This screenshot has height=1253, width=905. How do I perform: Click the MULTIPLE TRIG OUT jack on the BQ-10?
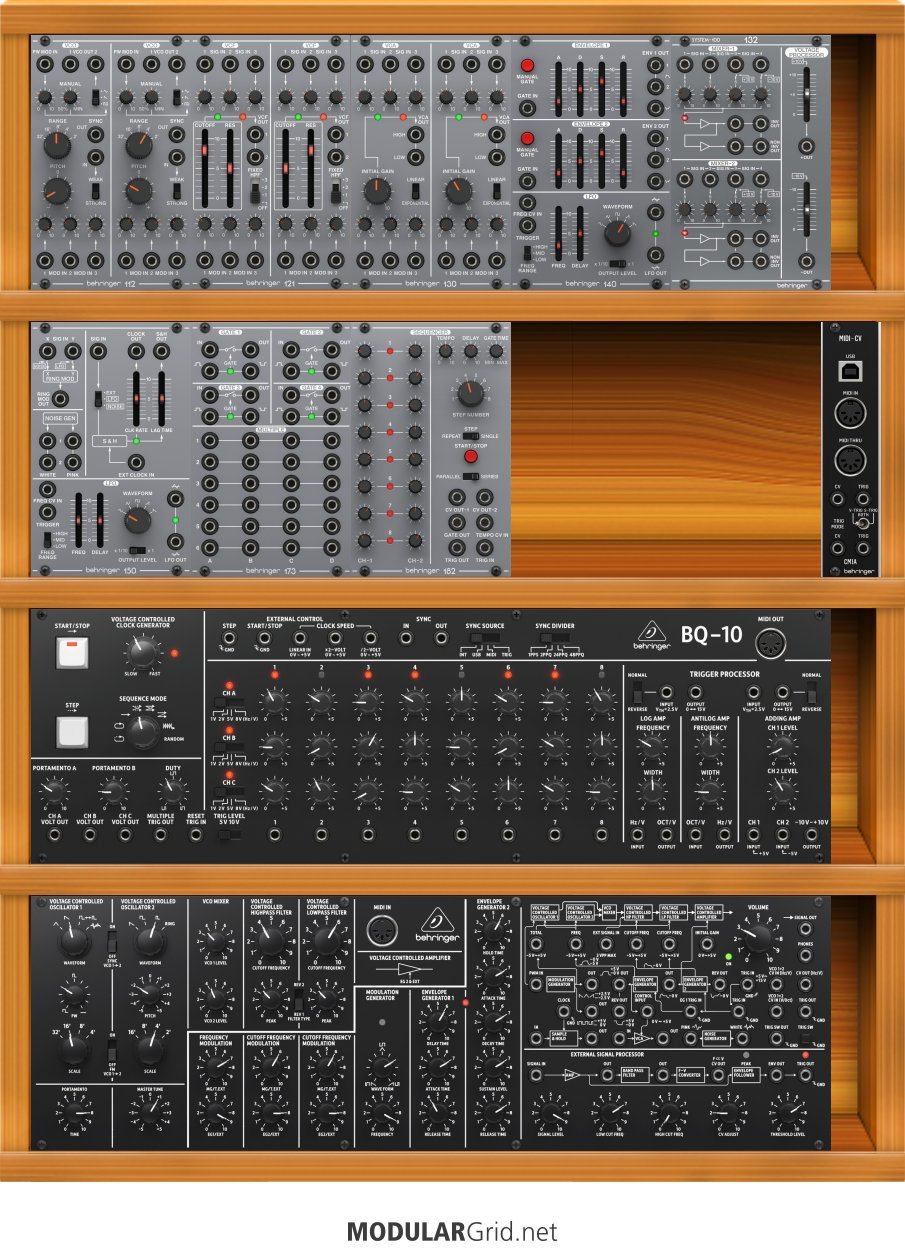(x=160, y=833)
